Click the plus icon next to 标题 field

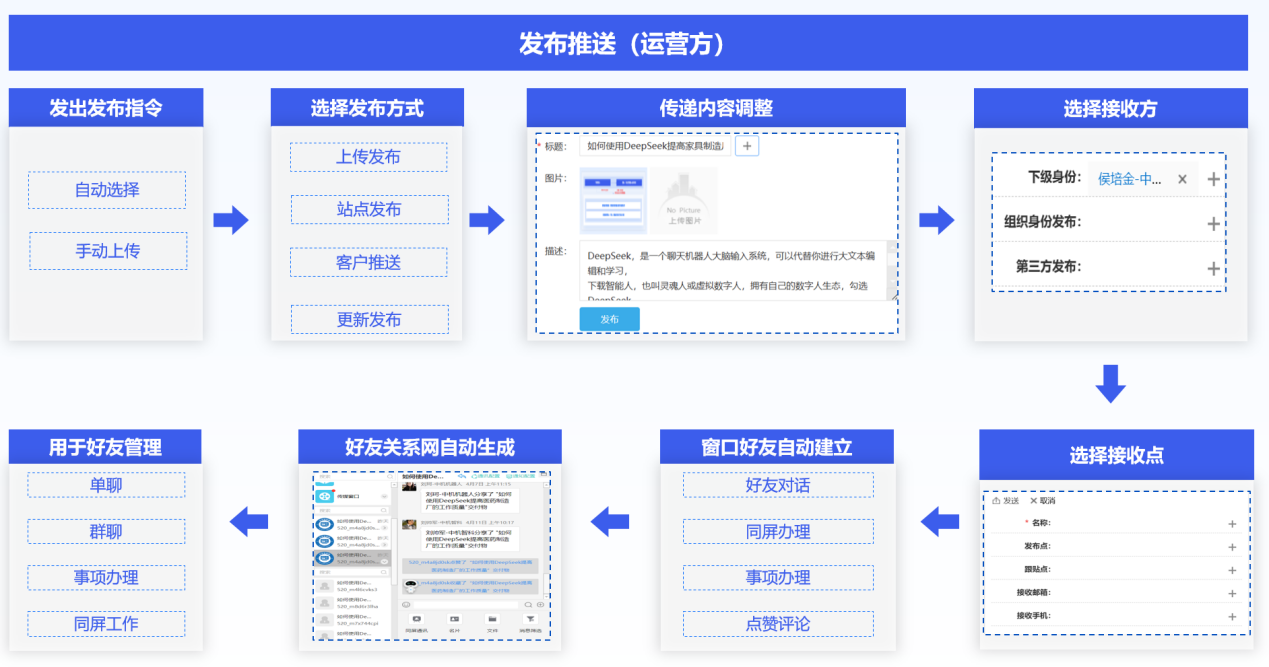pyautogui.click(x=748, y=146)
